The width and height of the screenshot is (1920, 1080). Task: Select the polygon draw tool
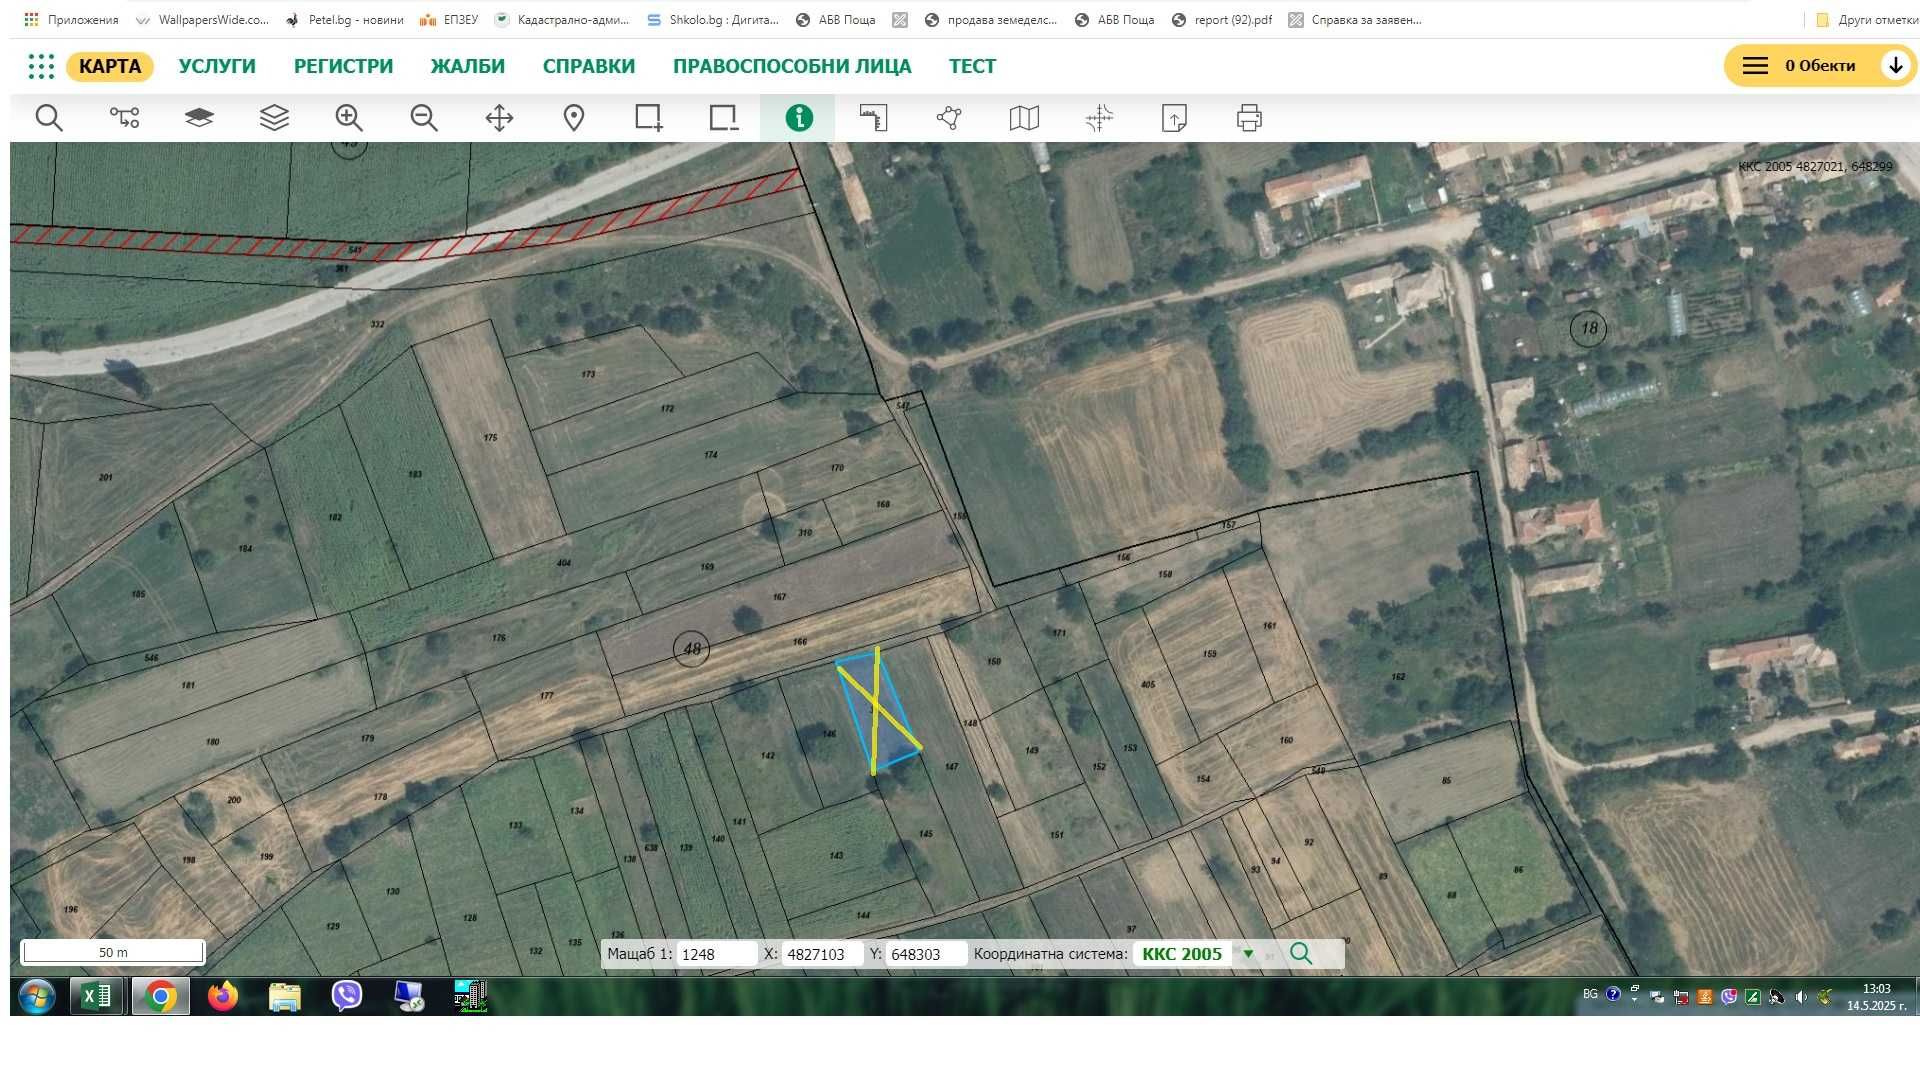tap(949, 118)
